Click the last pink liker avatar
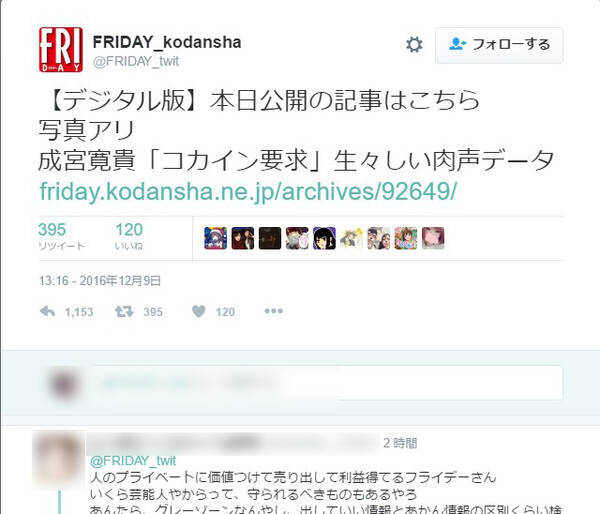This screenshot has width=600, height=514. tap(433, 238)
